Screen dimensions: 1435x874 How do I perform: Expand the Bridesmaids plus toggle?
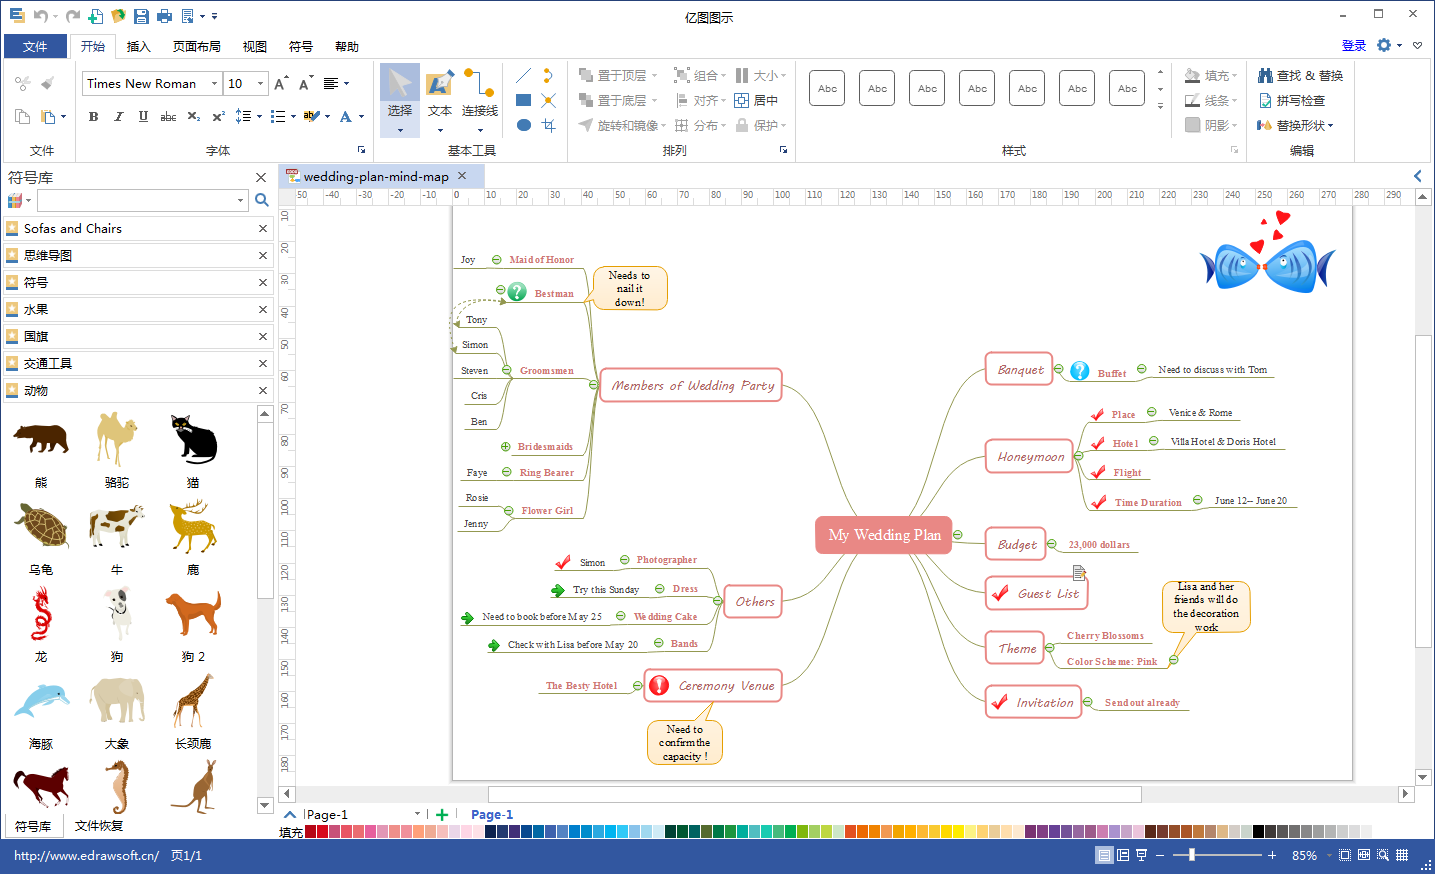click(x=506, y=446)
